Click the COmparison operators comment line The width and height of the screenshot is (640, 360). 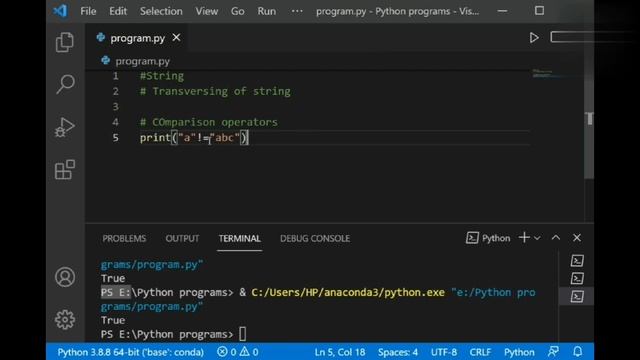point(209,122)
